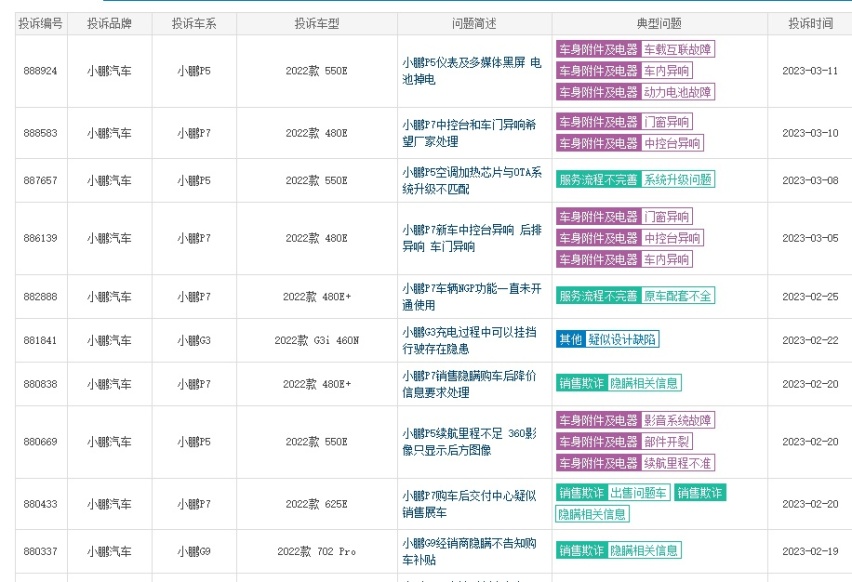Image resolution: width=852 pixels, height=582 pixels.
Task: Click series '小鹏G9' cell
Action: (x=194, y=551)
